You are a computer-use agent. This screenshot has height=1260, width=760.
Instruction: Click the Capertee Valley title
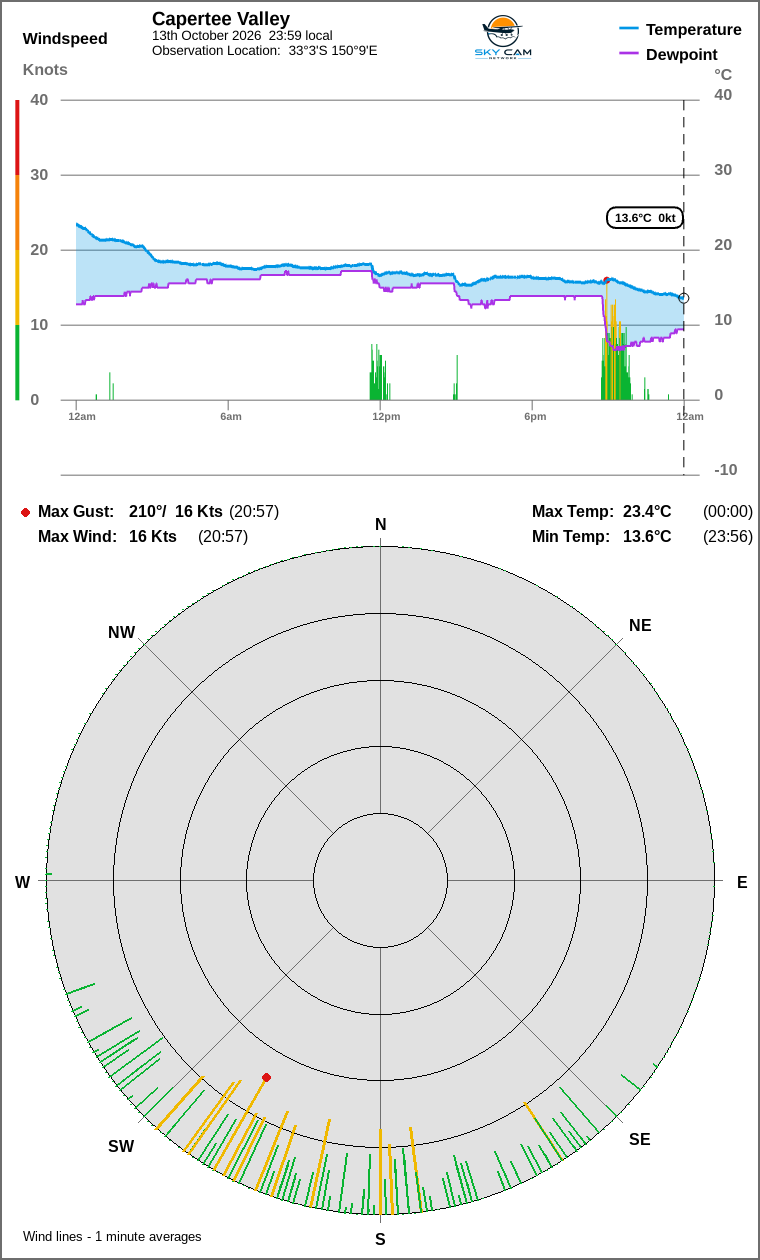click(x=221, y=19)
